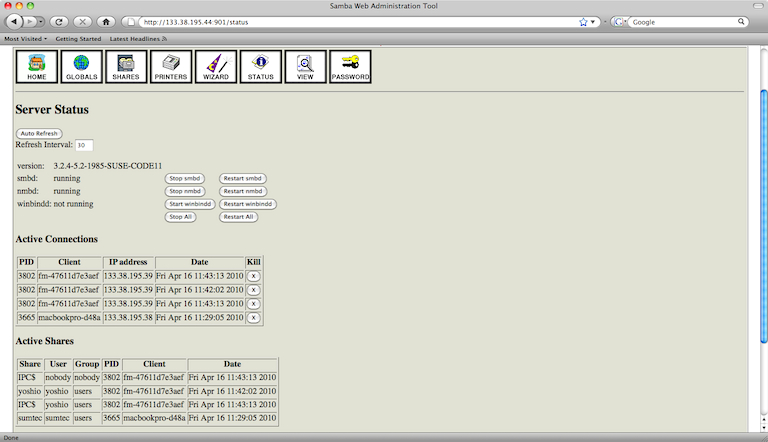
Task: Click the Restart smbd button
Action: (x=242, y=178)
